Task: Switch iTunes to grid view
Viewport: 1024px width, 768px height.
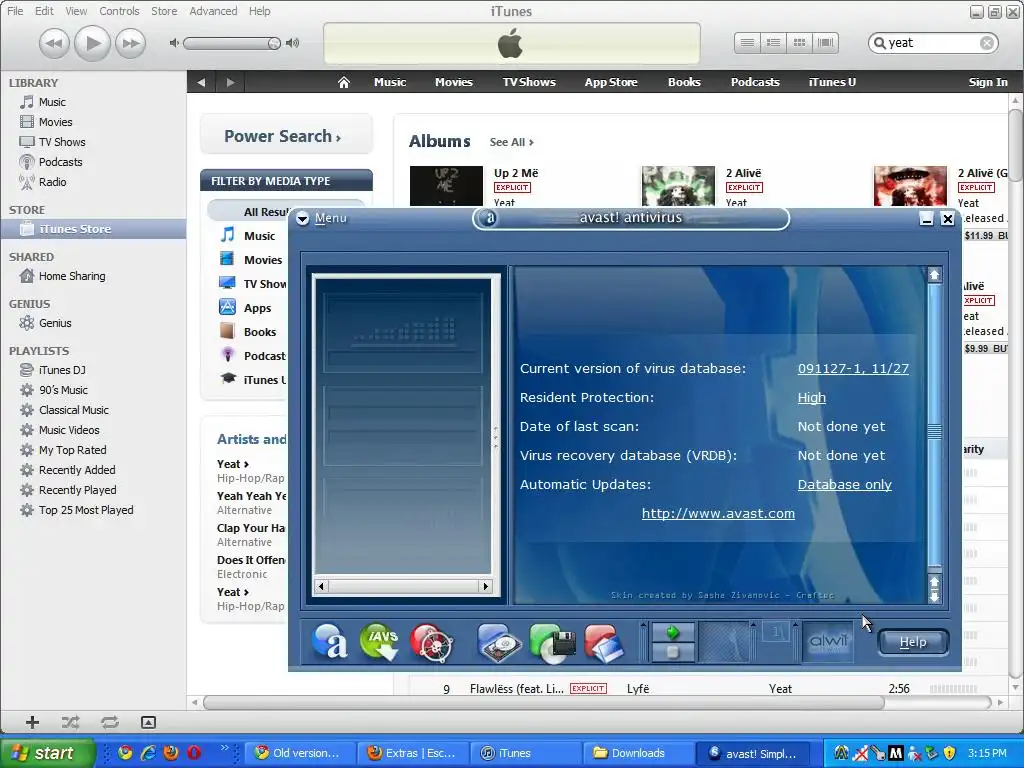Action: [x=799, y=43]
